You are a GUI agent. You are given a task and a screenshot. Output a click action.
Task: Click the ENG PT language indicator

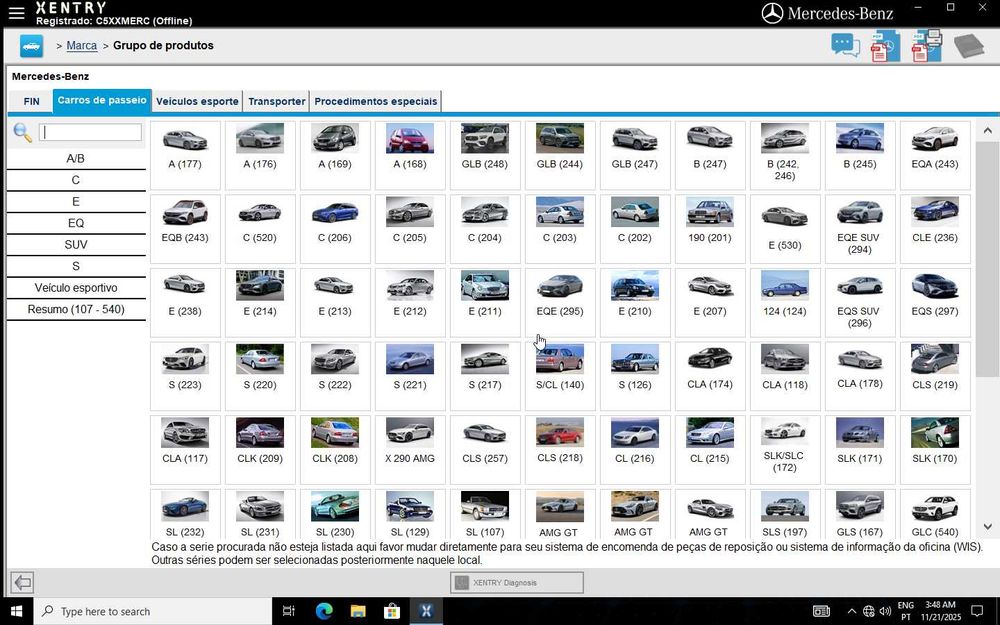[x=906, y=611]
